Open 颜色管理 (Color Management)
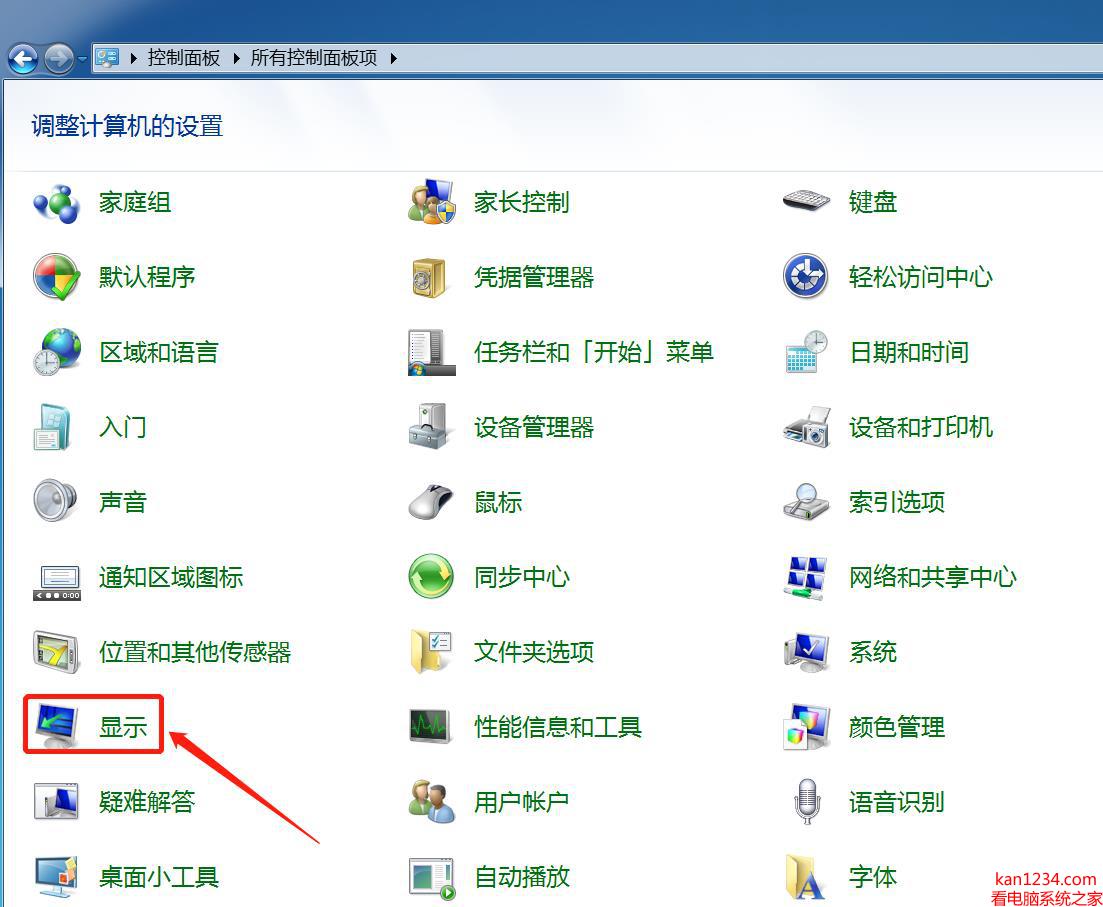 [896, 727]
